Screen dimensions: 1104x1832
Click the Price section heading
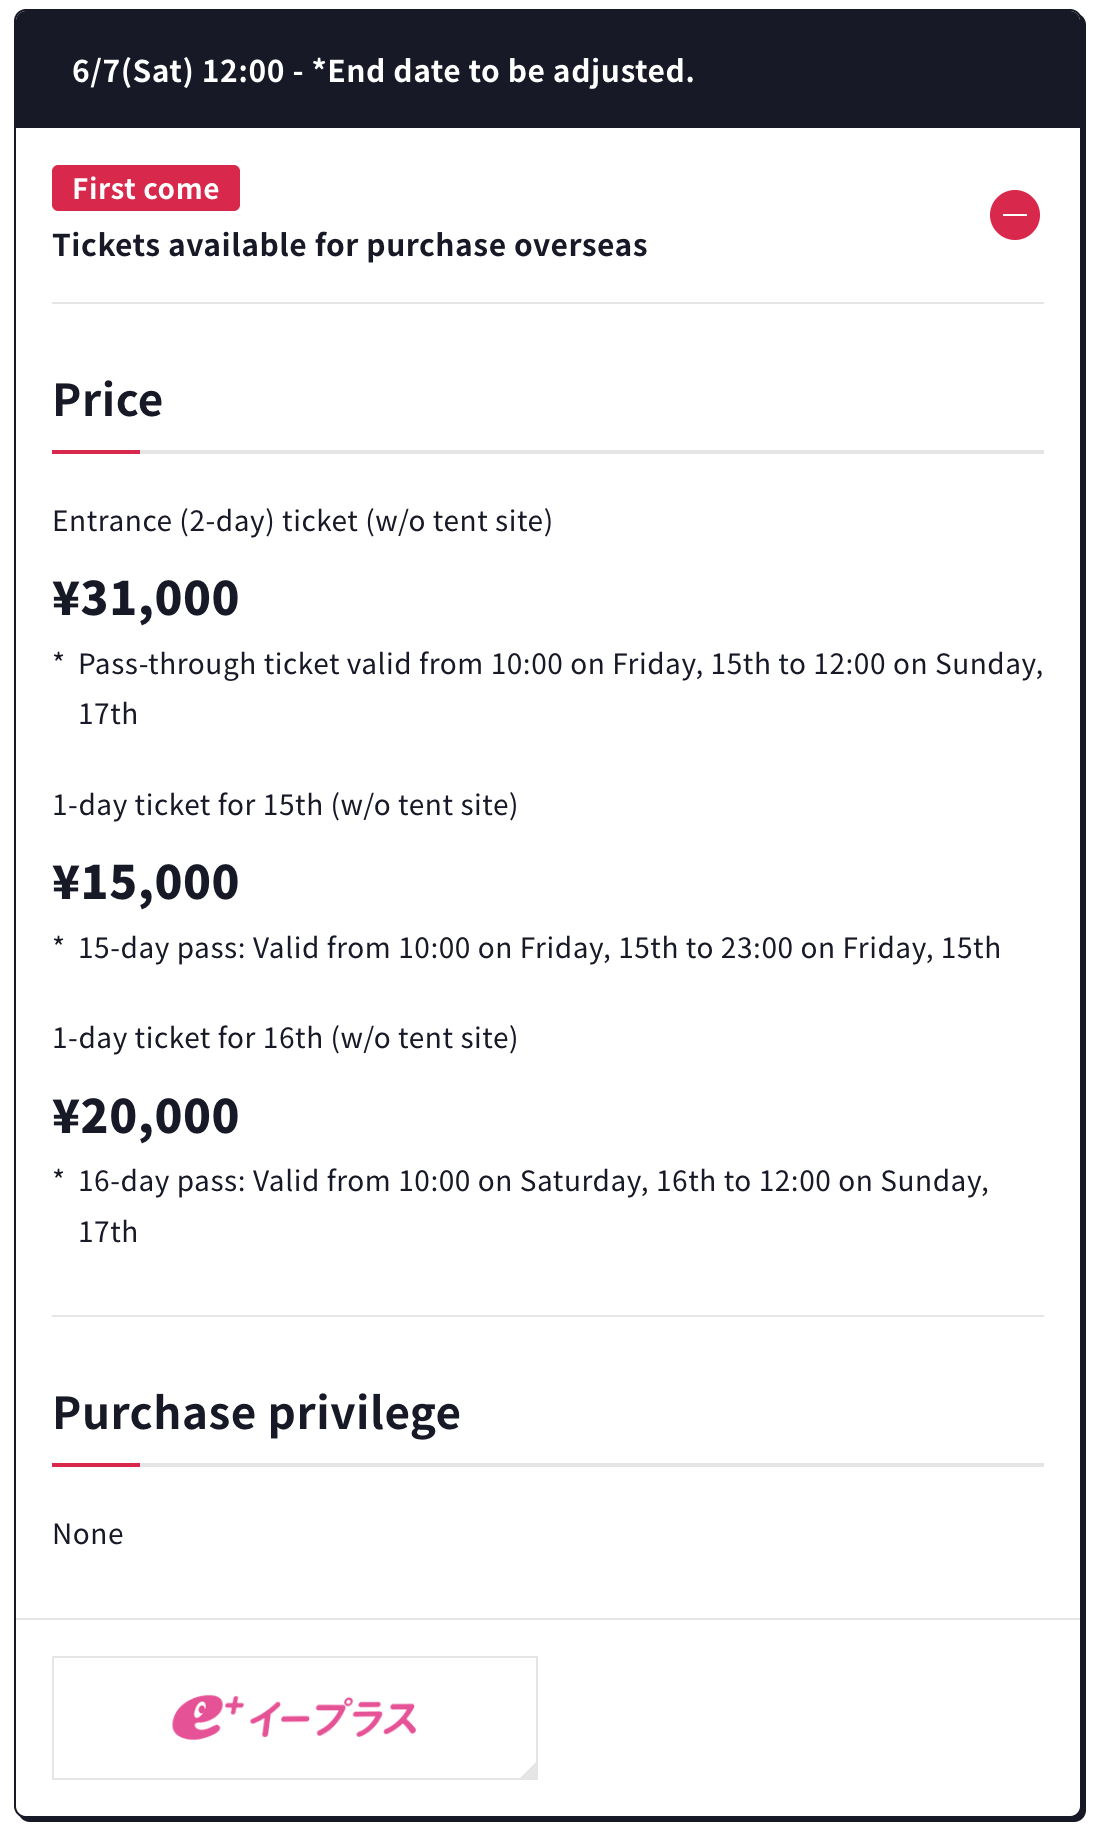pos(108,400)
